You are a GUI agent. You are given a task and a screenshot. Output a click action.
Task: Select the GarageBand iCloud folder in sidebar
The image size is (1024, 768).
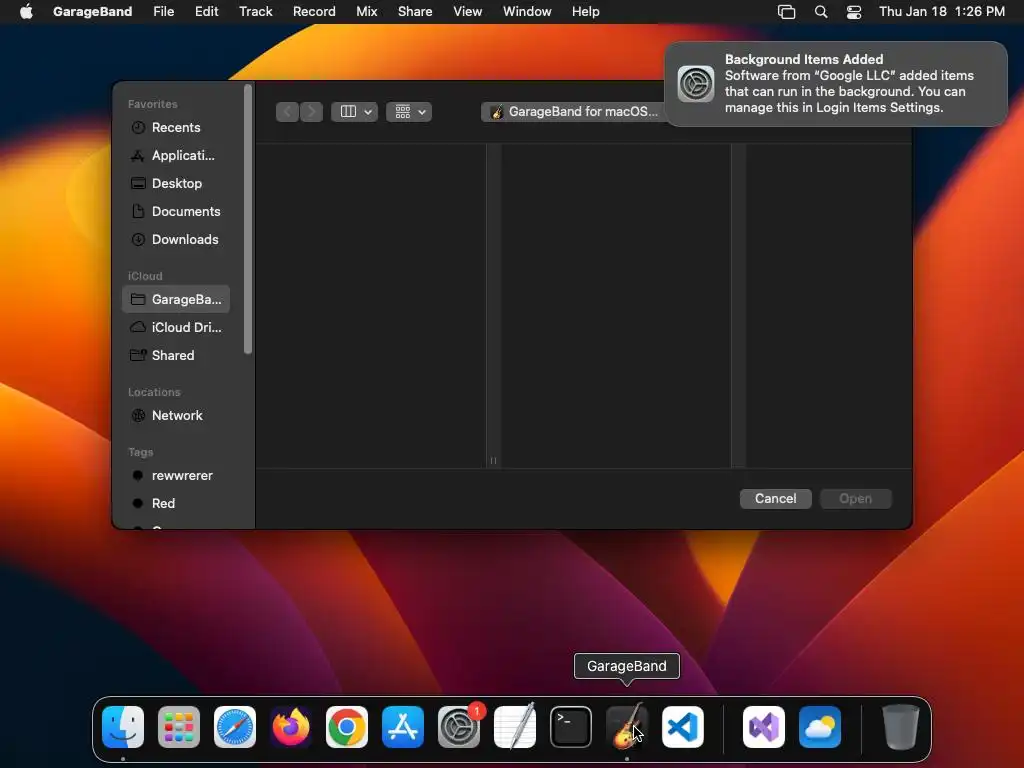click(x=176, y=299)
